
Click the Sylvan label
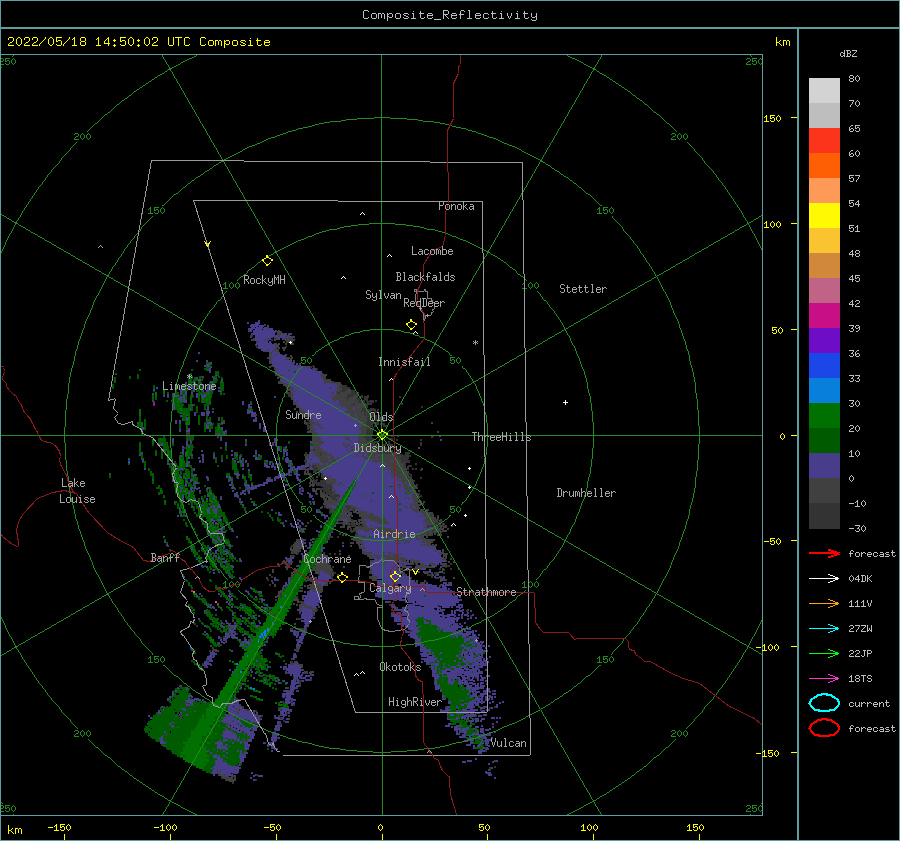click(383, 295)
